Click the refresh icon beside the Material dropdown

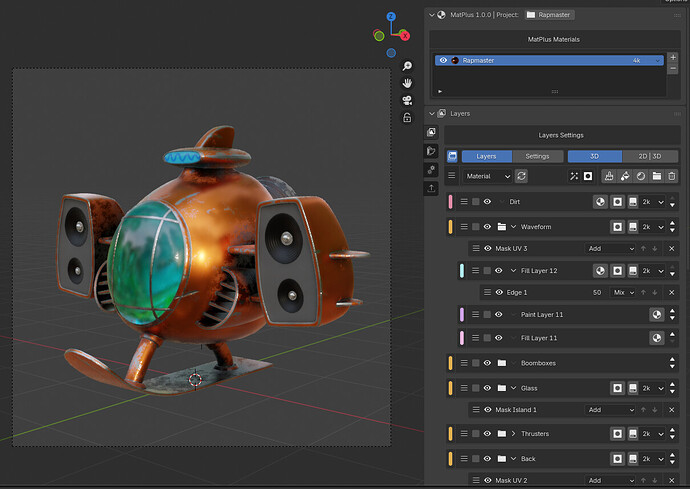[x=521, y=176]
